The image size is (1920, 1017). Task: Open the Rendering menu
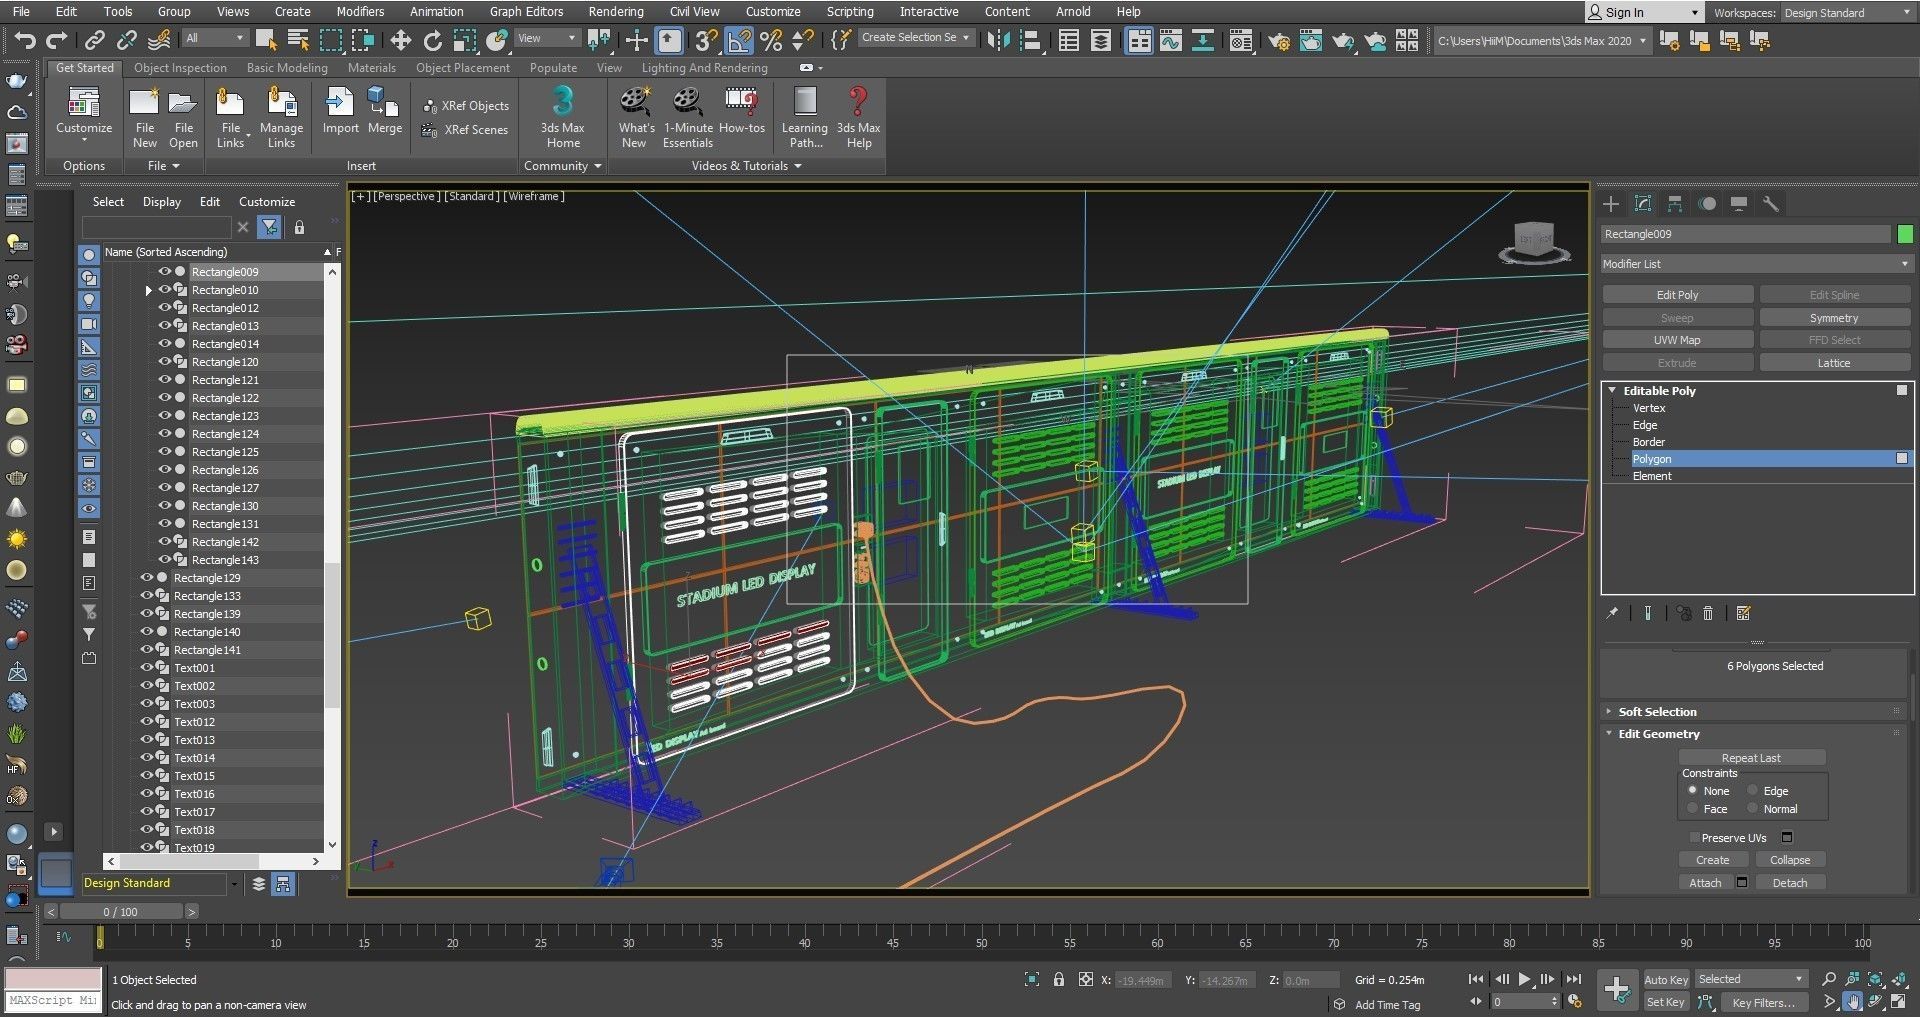(615, 12)
